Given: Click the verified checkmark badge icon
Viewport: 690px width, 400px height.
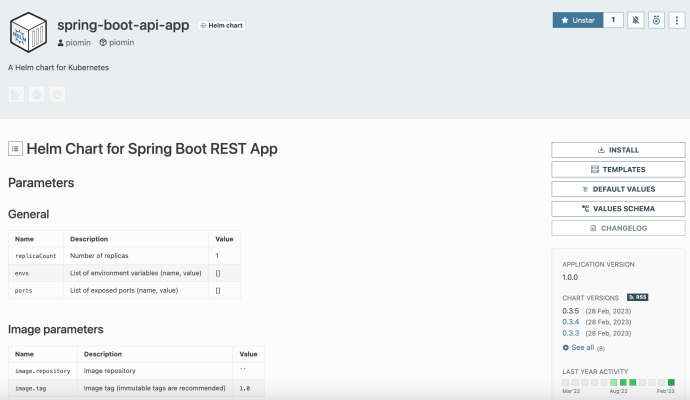Looking at the screenshot, I should (x=37, y=94).
